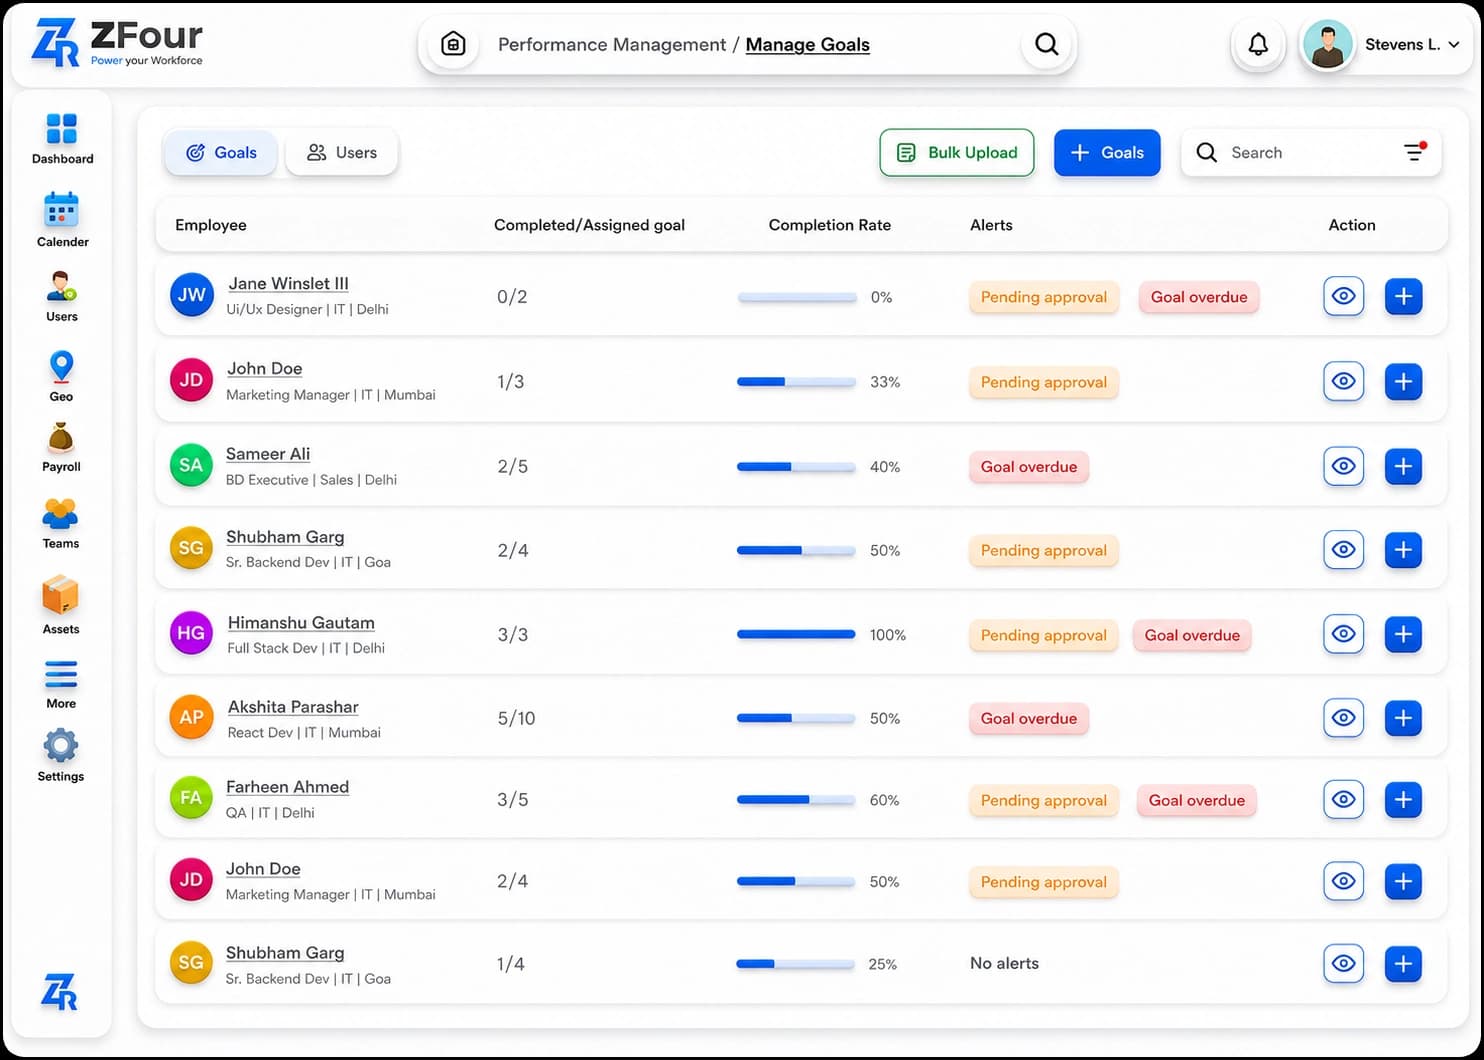The height and width of the screenshot is (1060, 1484).
Task: Click the ZR logo at sidebar bottom
Action: tap(59, 992)
